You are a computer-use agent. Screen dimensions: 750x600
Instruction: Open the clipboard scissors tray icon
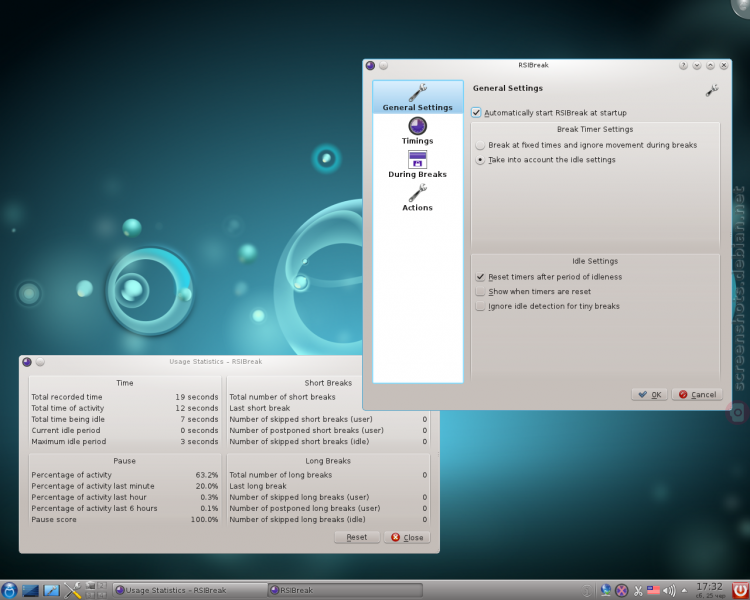638,591
